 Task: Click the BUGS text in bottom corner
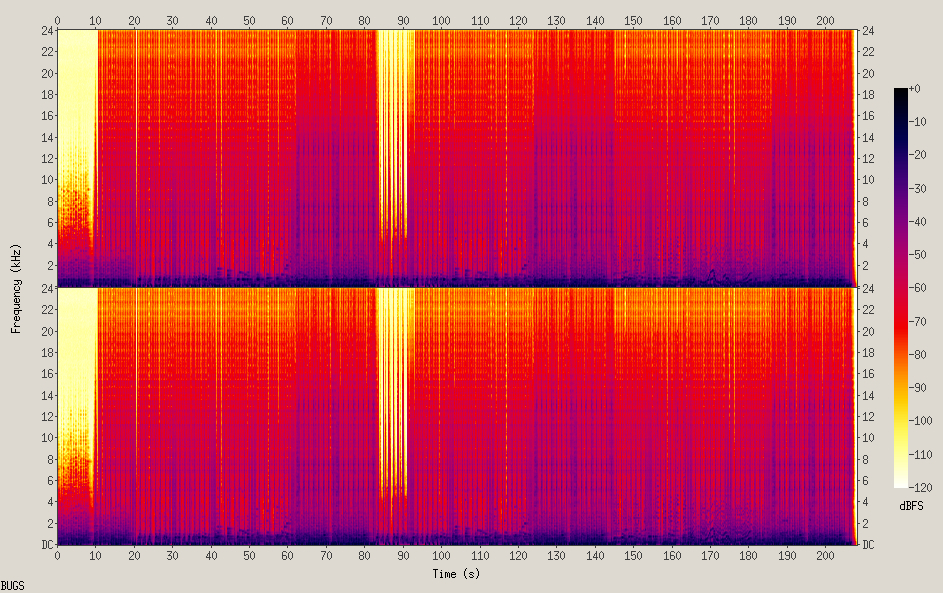13,586
